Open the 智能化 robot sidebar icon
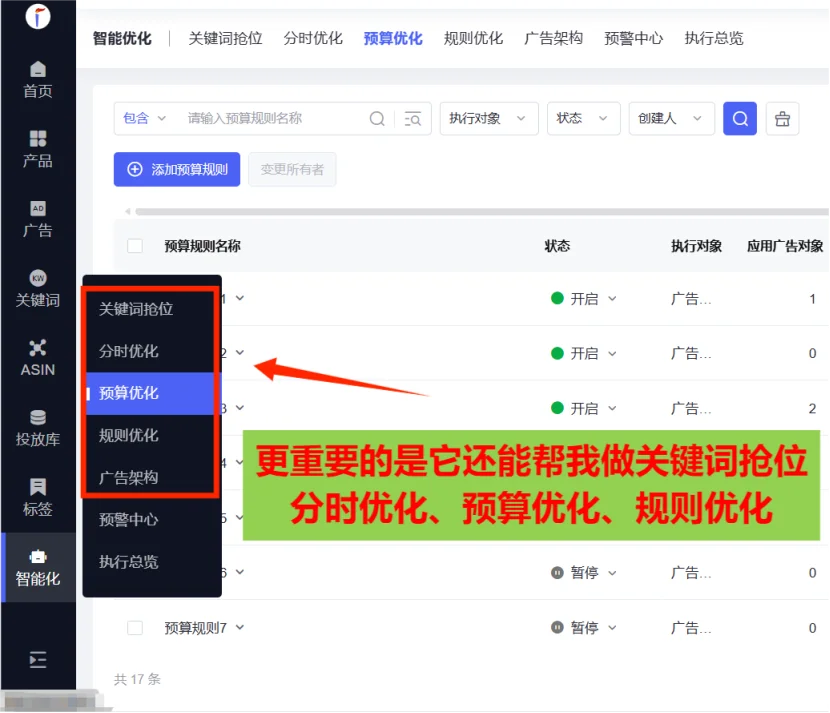 point(38,567)
